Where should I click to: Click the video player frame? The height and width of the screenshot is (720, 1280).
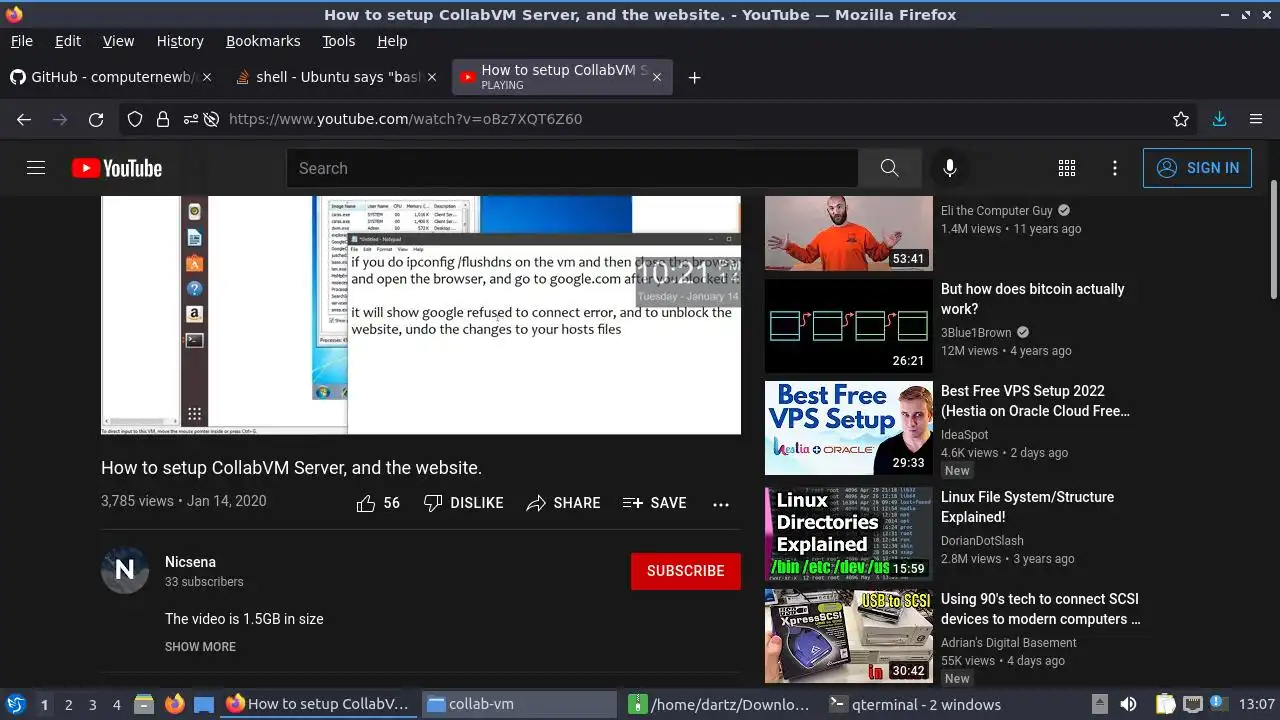pos(421,315)
